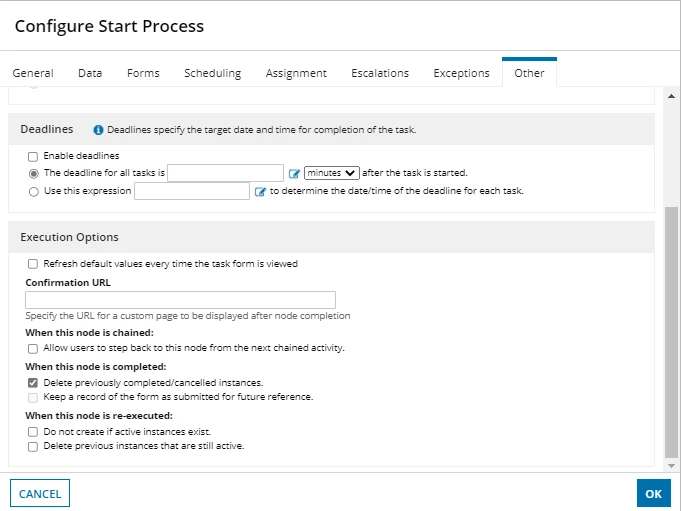Click the scrollbar up arrow

(671, 96)
